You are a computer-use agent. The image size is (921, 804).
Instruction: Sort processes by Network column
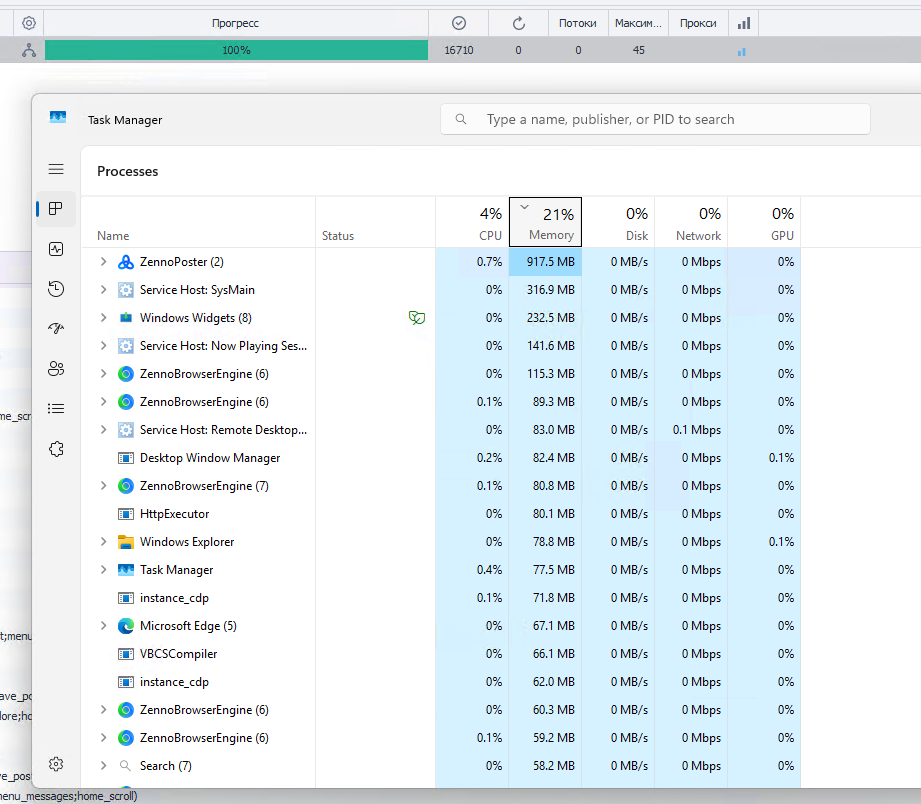(x=691, y=222)
